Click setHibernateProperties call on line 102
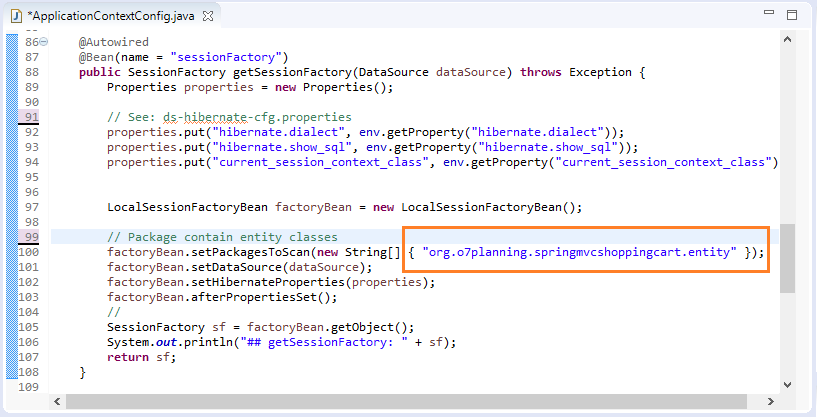 pyautogui.click(x=268, y=282)
